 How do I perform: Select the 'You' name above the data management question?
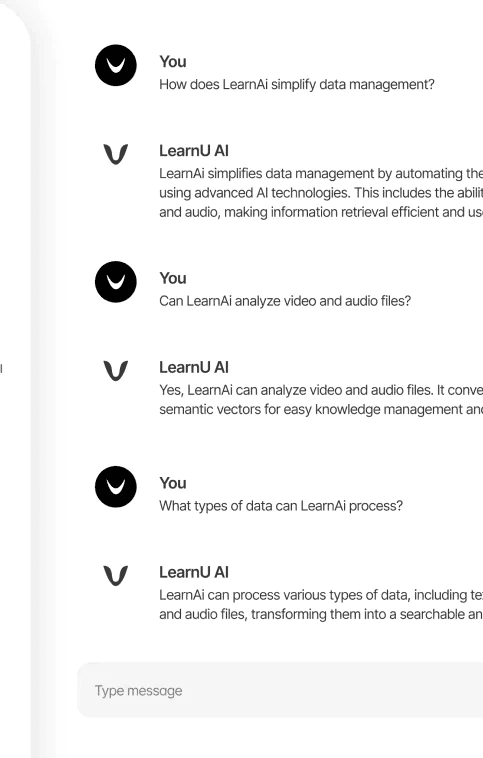pos(173,61)
